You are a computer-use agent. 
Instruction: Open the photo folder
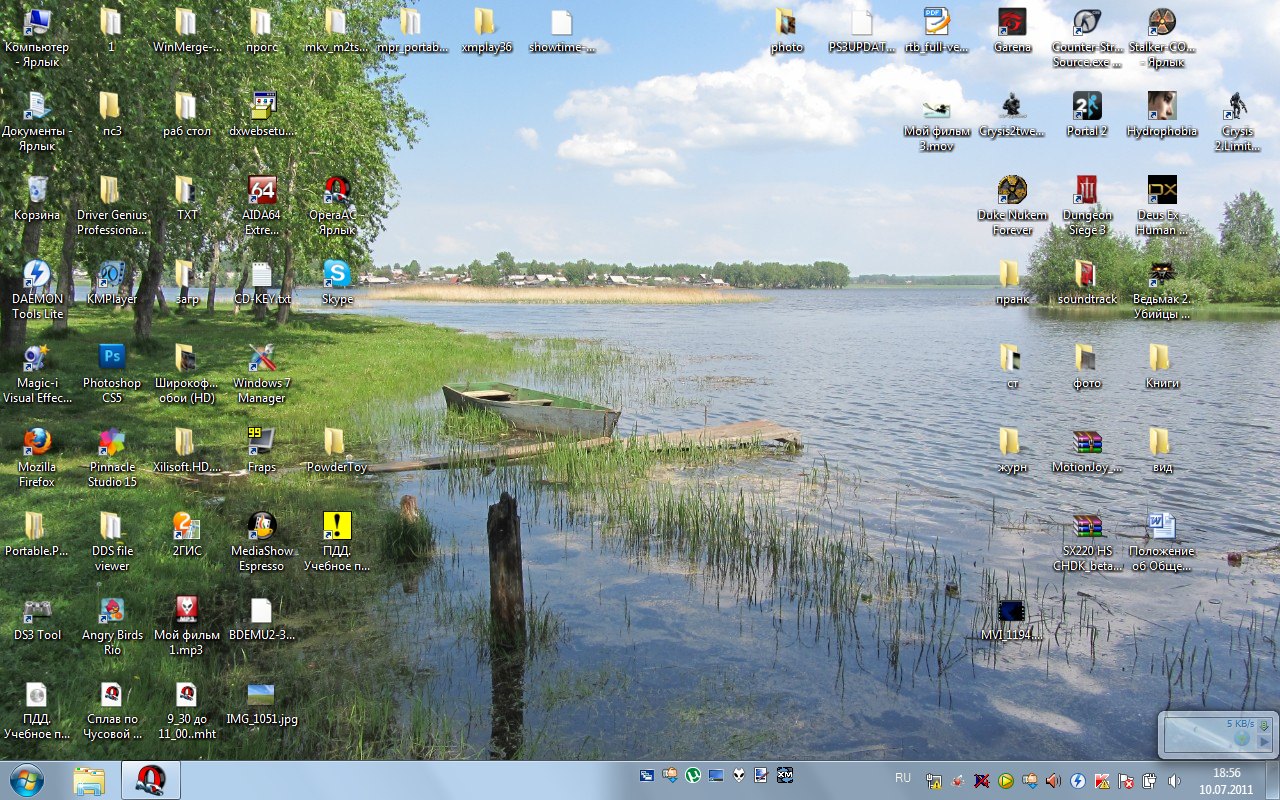click(787, 30)
